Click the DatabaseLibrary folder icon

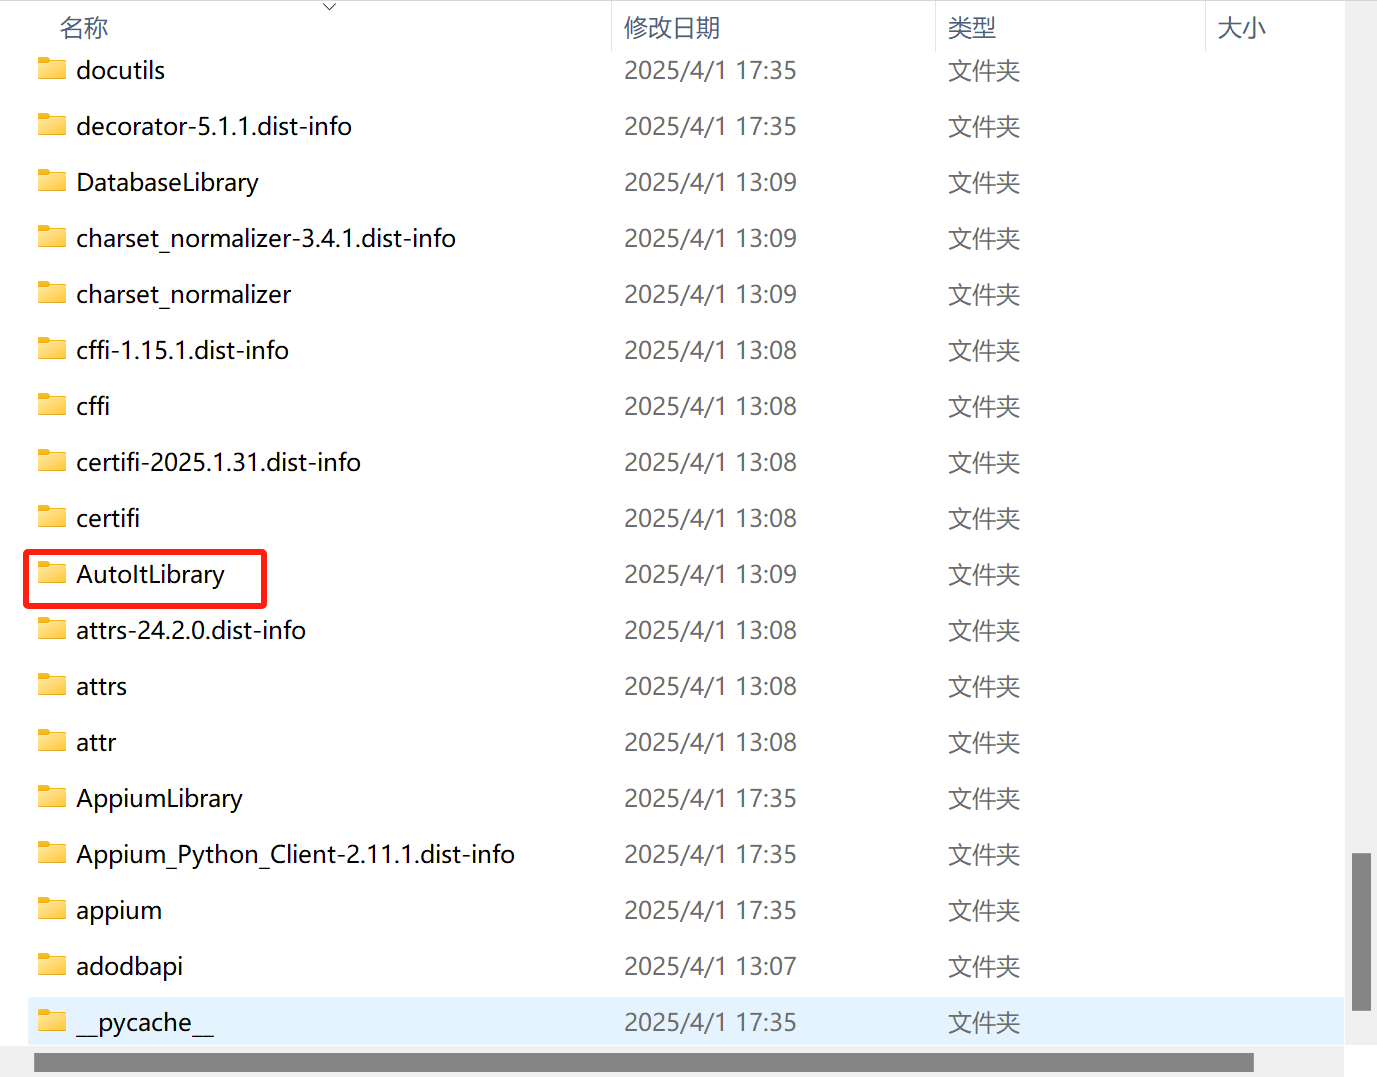click(51, 181)
